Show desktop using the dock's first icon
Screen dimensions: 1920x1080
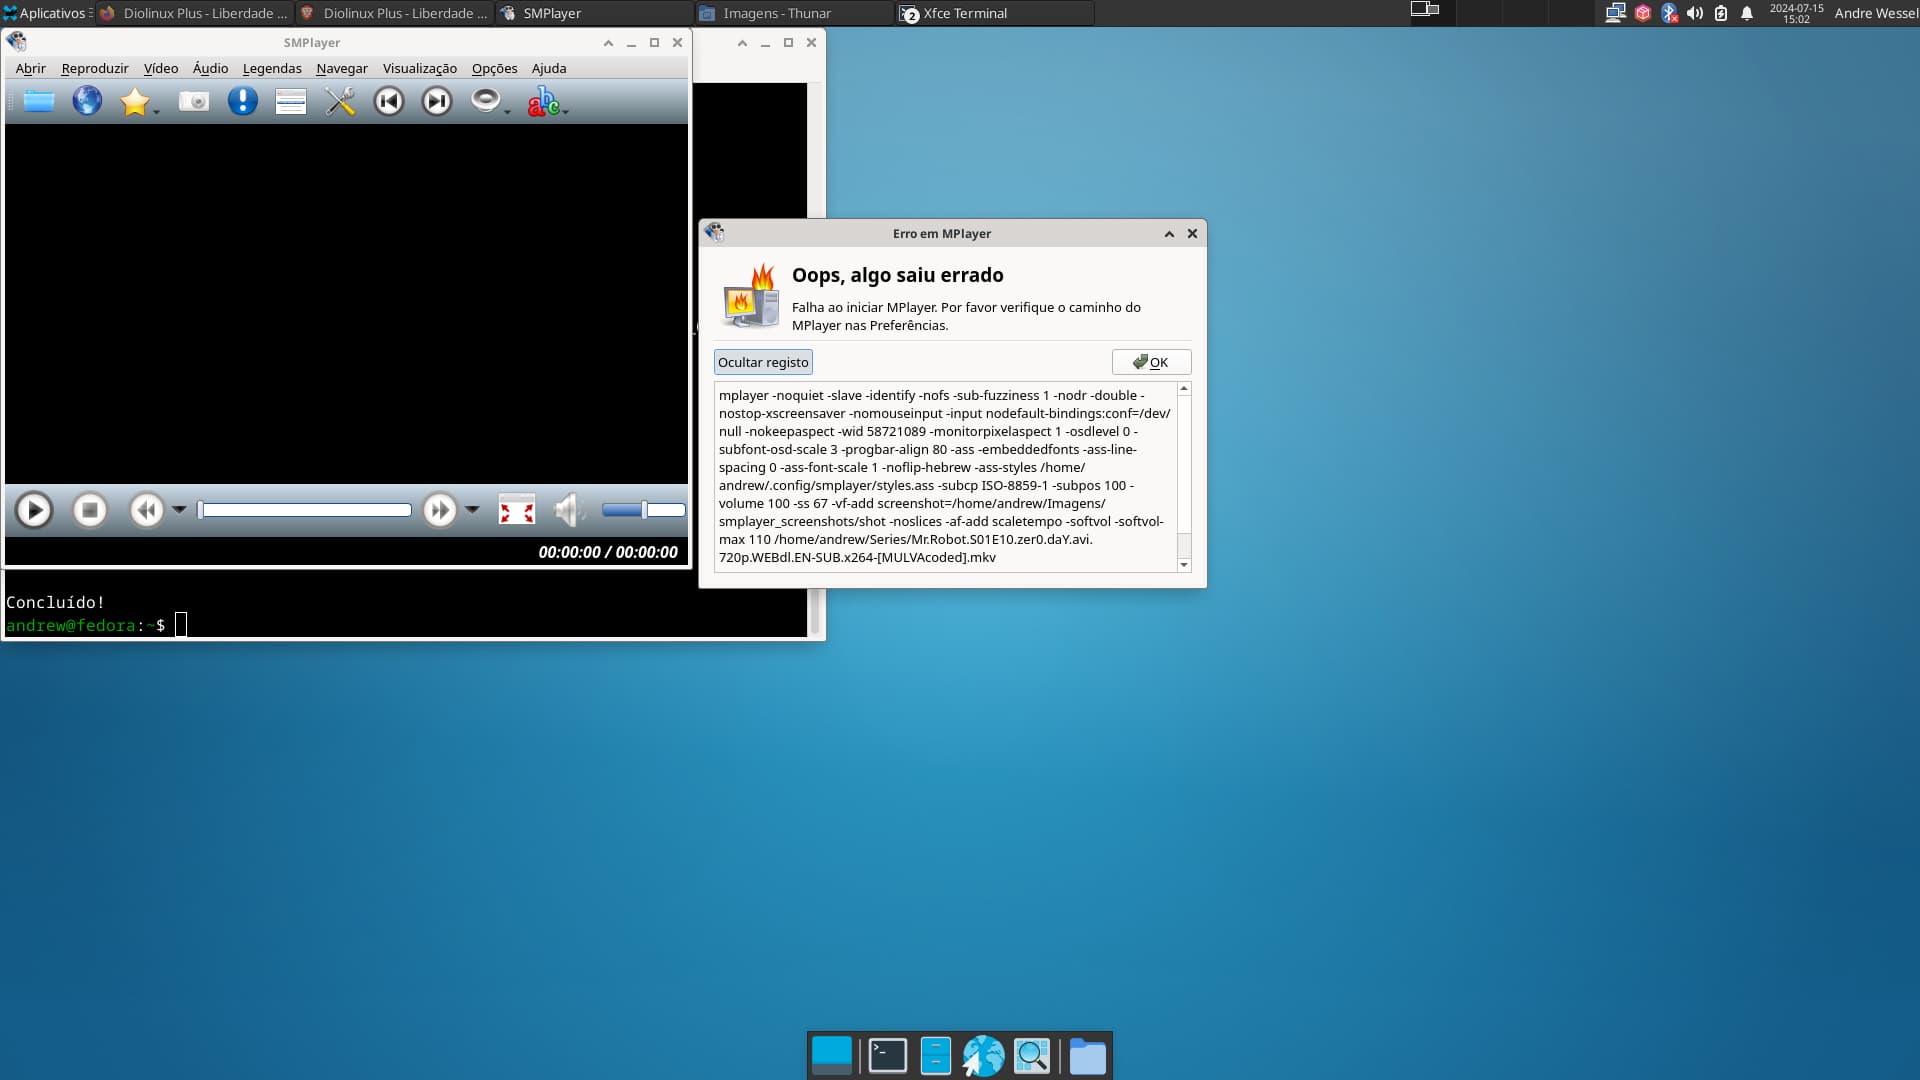coord(832,1056)
